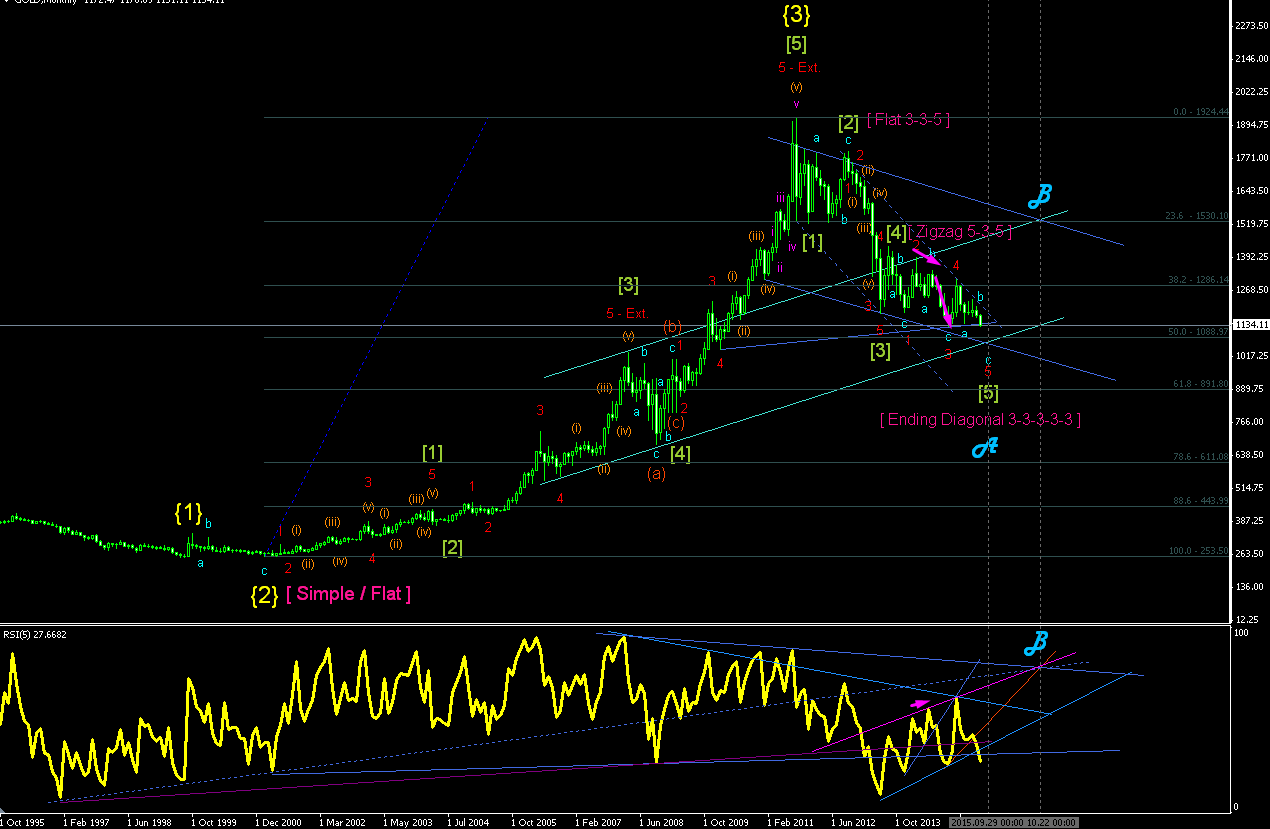Screen dimensions: 1270x829
Task: Click 1643.50 on the price axis
Action: pos(1252,191)
